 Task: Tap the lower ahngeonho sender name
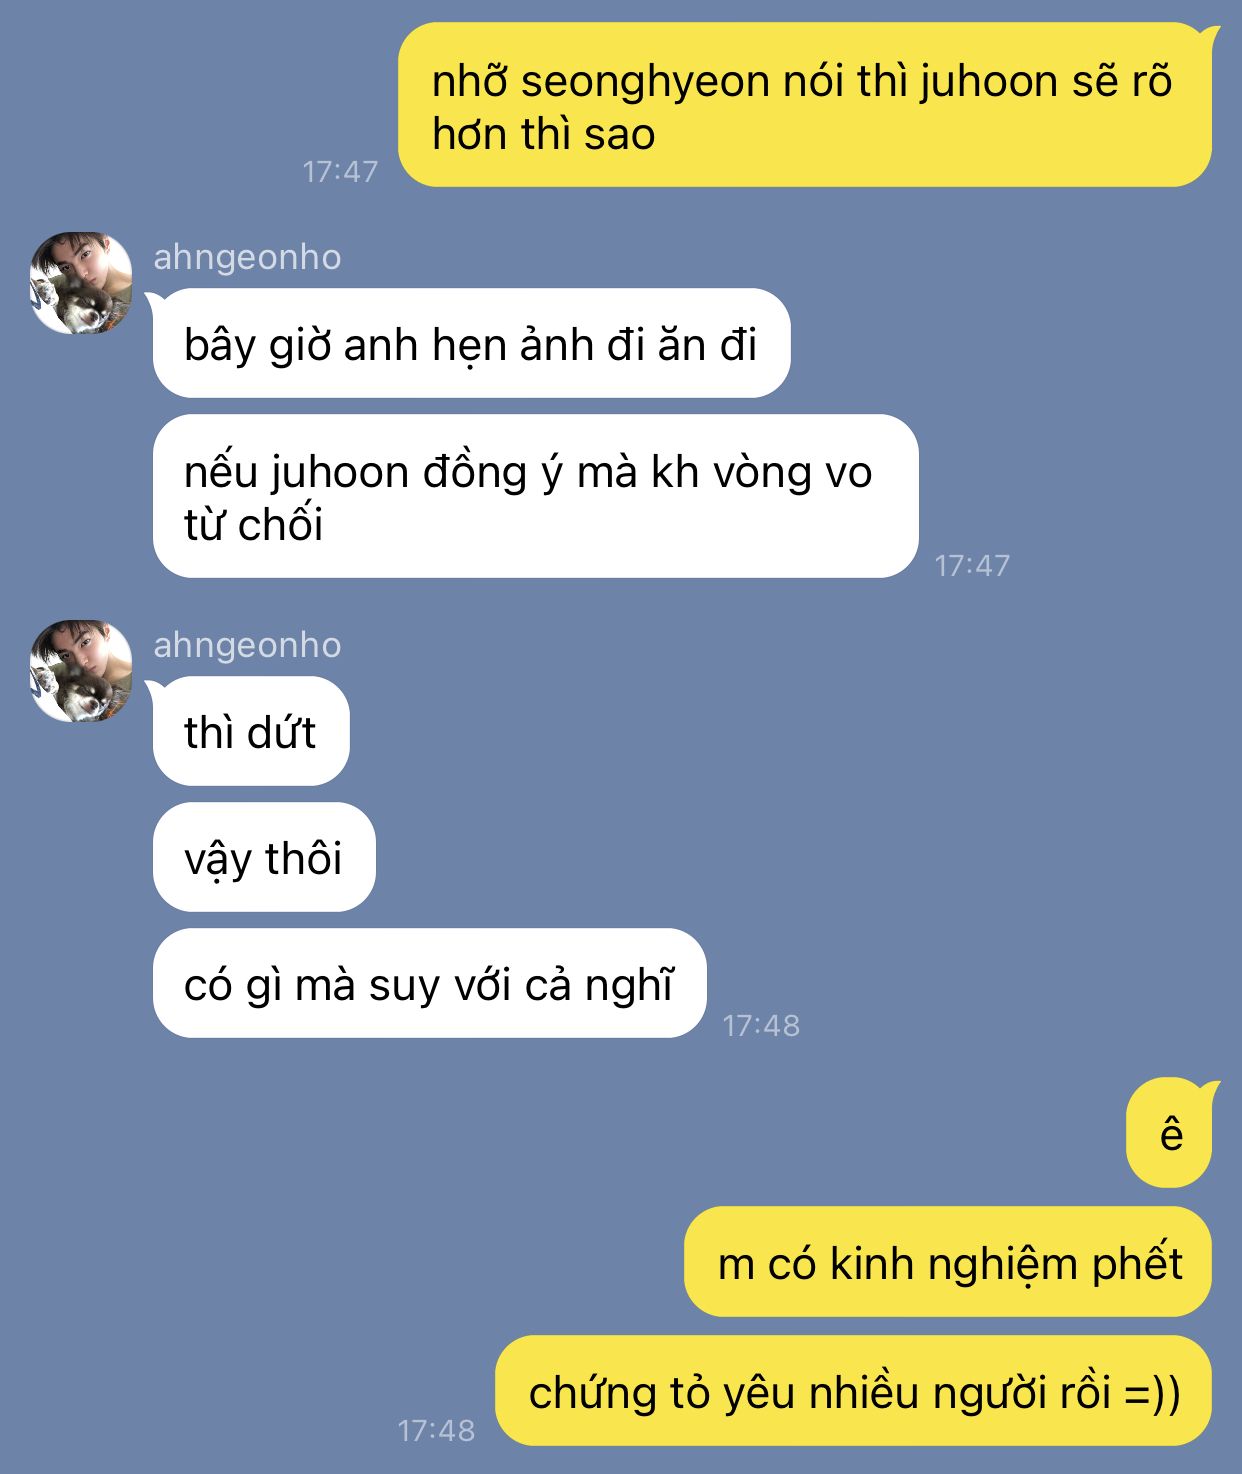(247, 645)
